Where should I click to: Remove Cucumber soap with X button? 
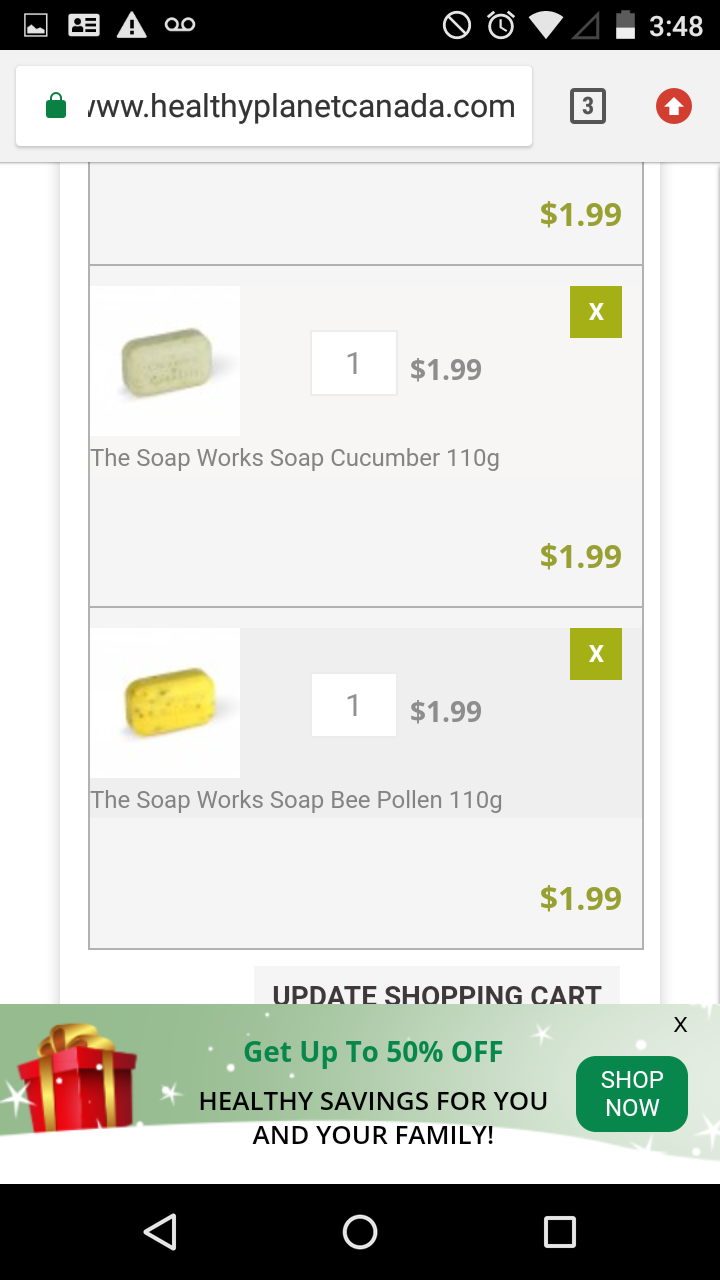[x=596, y=312]
